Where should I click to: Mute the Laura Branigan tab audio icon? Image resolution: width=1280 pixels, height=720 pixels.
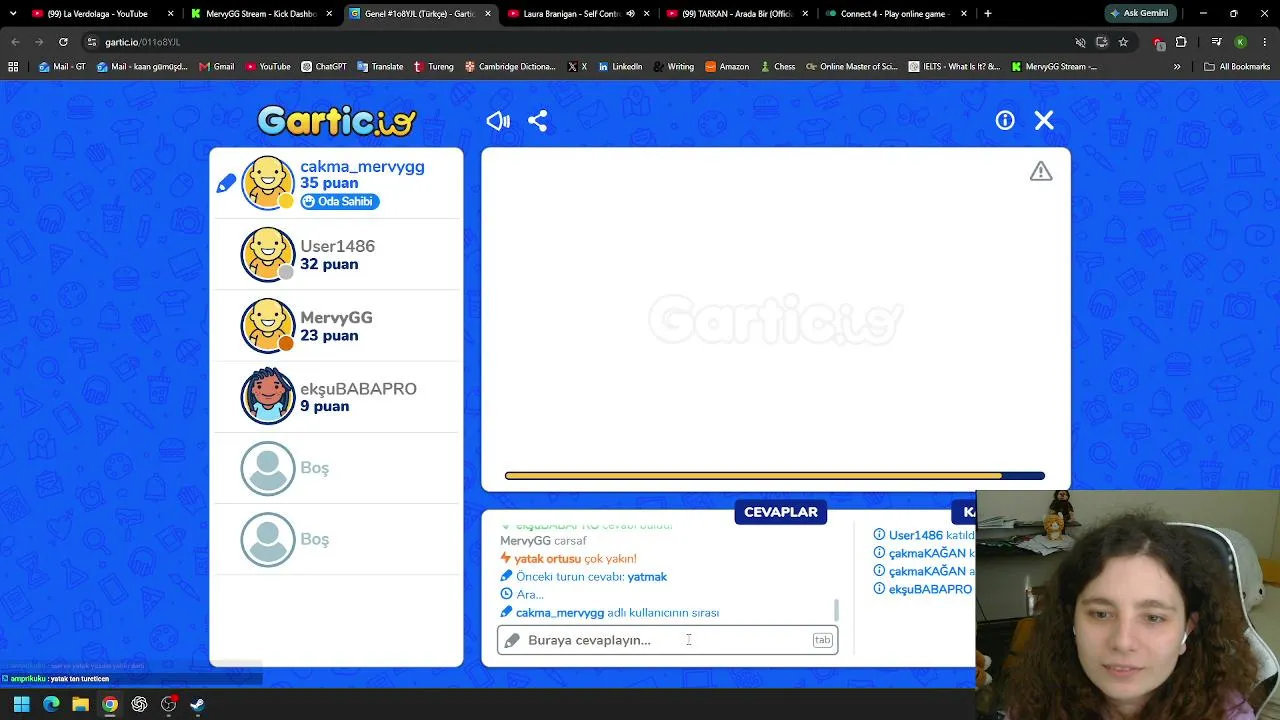click(x=630, y=14)
